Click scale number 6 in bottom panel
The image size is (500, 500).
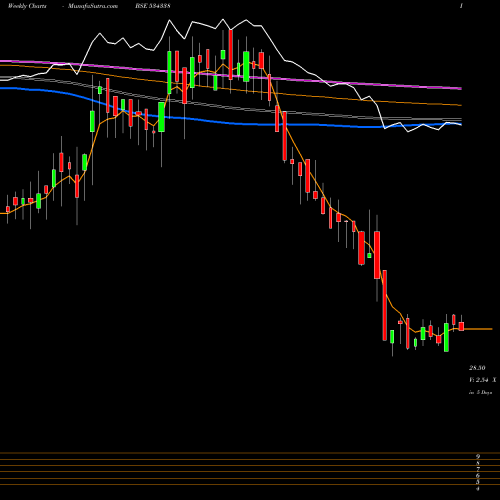point(478,476)
